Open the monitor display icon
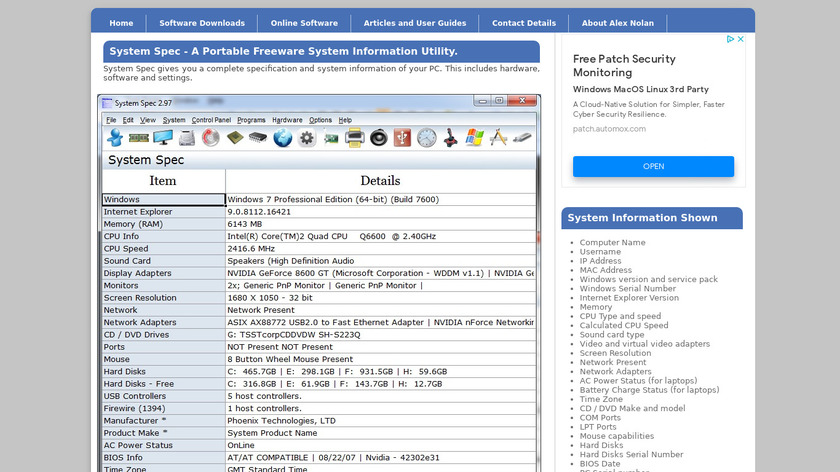The width and height of the screenshot is (840, 472). [x=163, y=138]
